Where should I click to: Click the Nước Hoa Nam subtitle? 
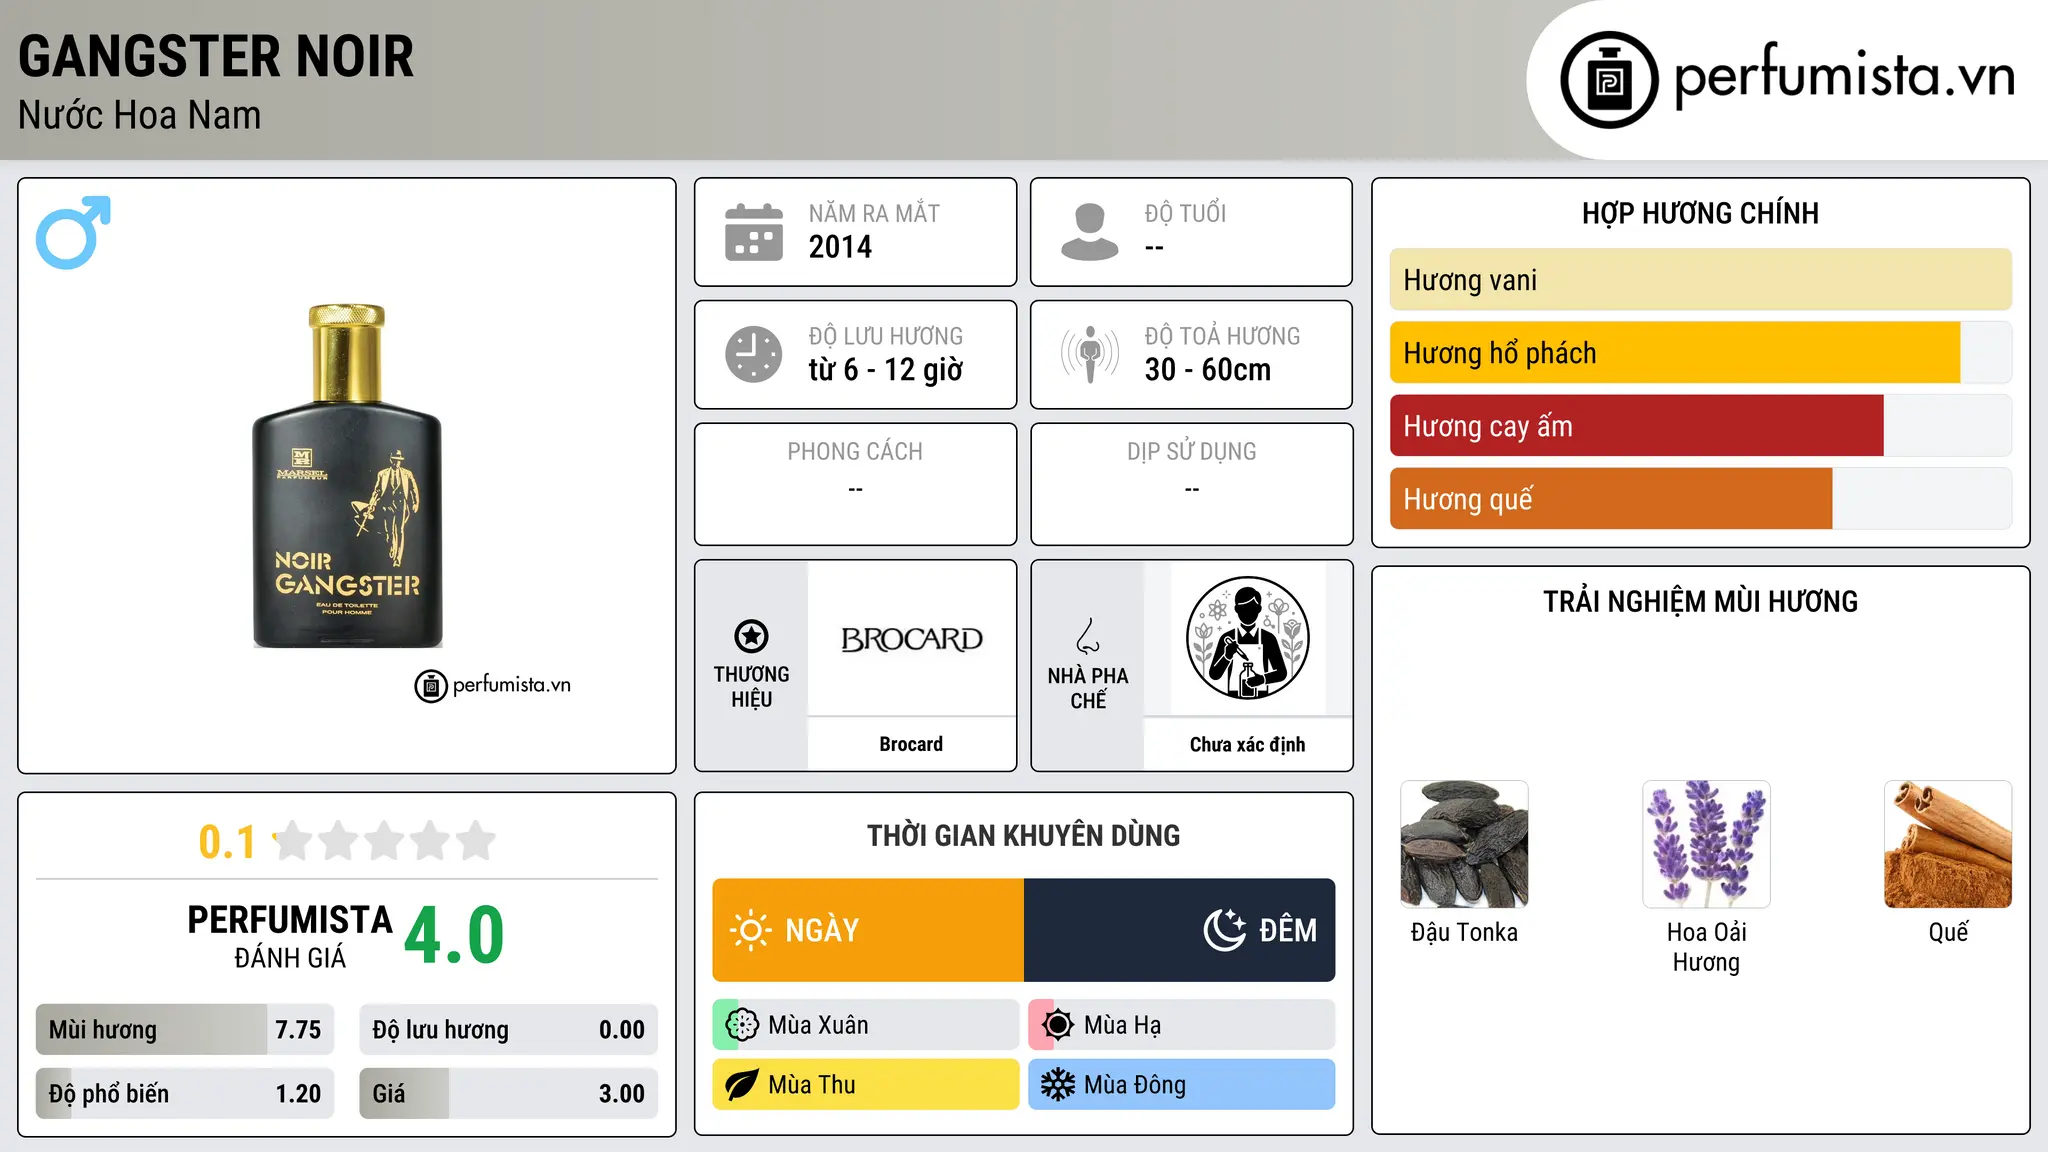[140, 116]
